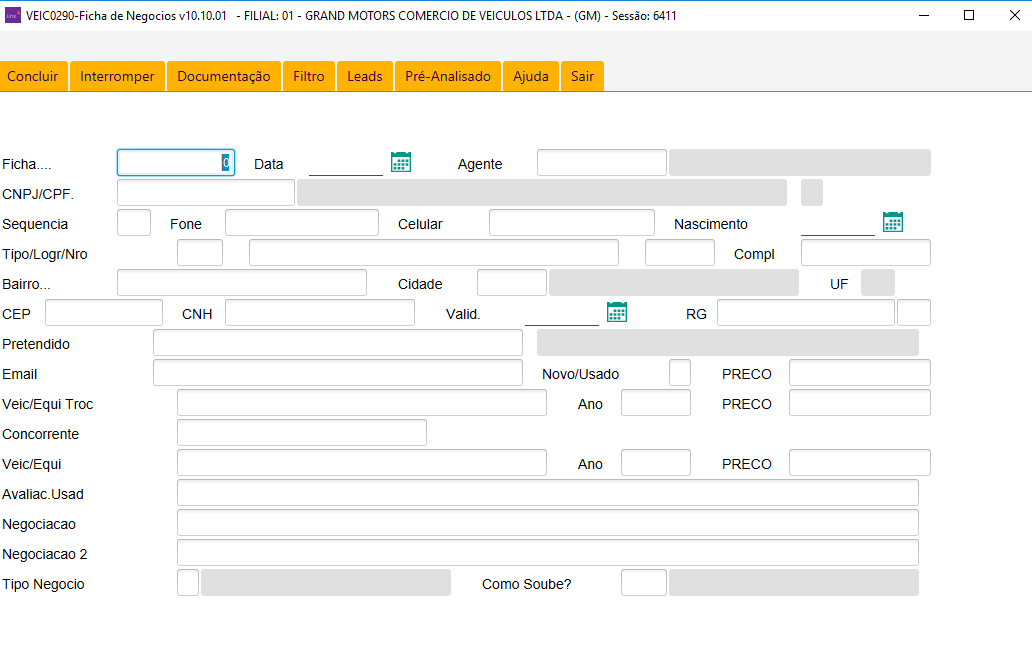Viewport: 1032px width, 653px height.
Task: Open the Data calendar picker icon
Action: (401, 162)
